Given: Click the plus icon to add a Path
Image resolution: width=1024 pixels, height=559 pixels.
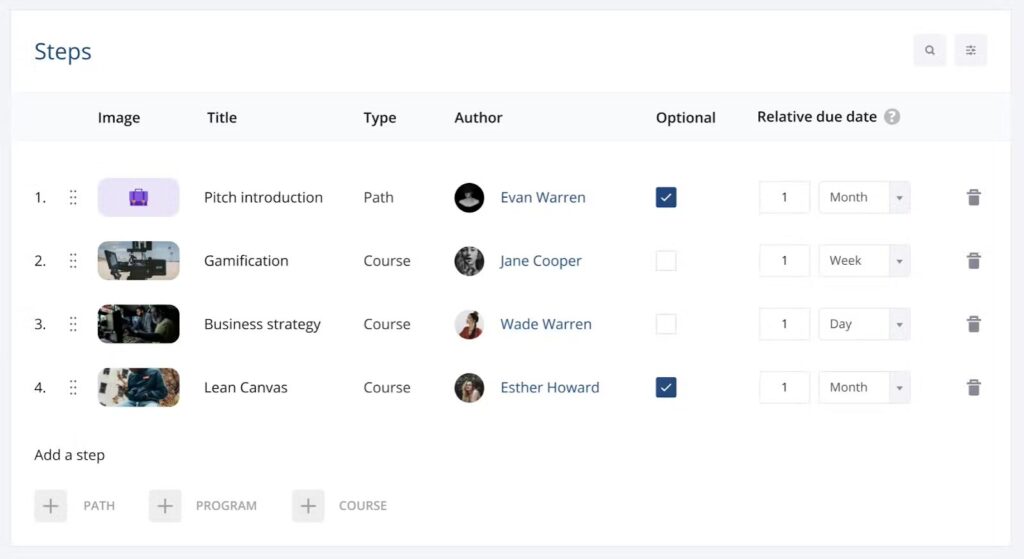Looking at the screenshot, I should point(50,506).
